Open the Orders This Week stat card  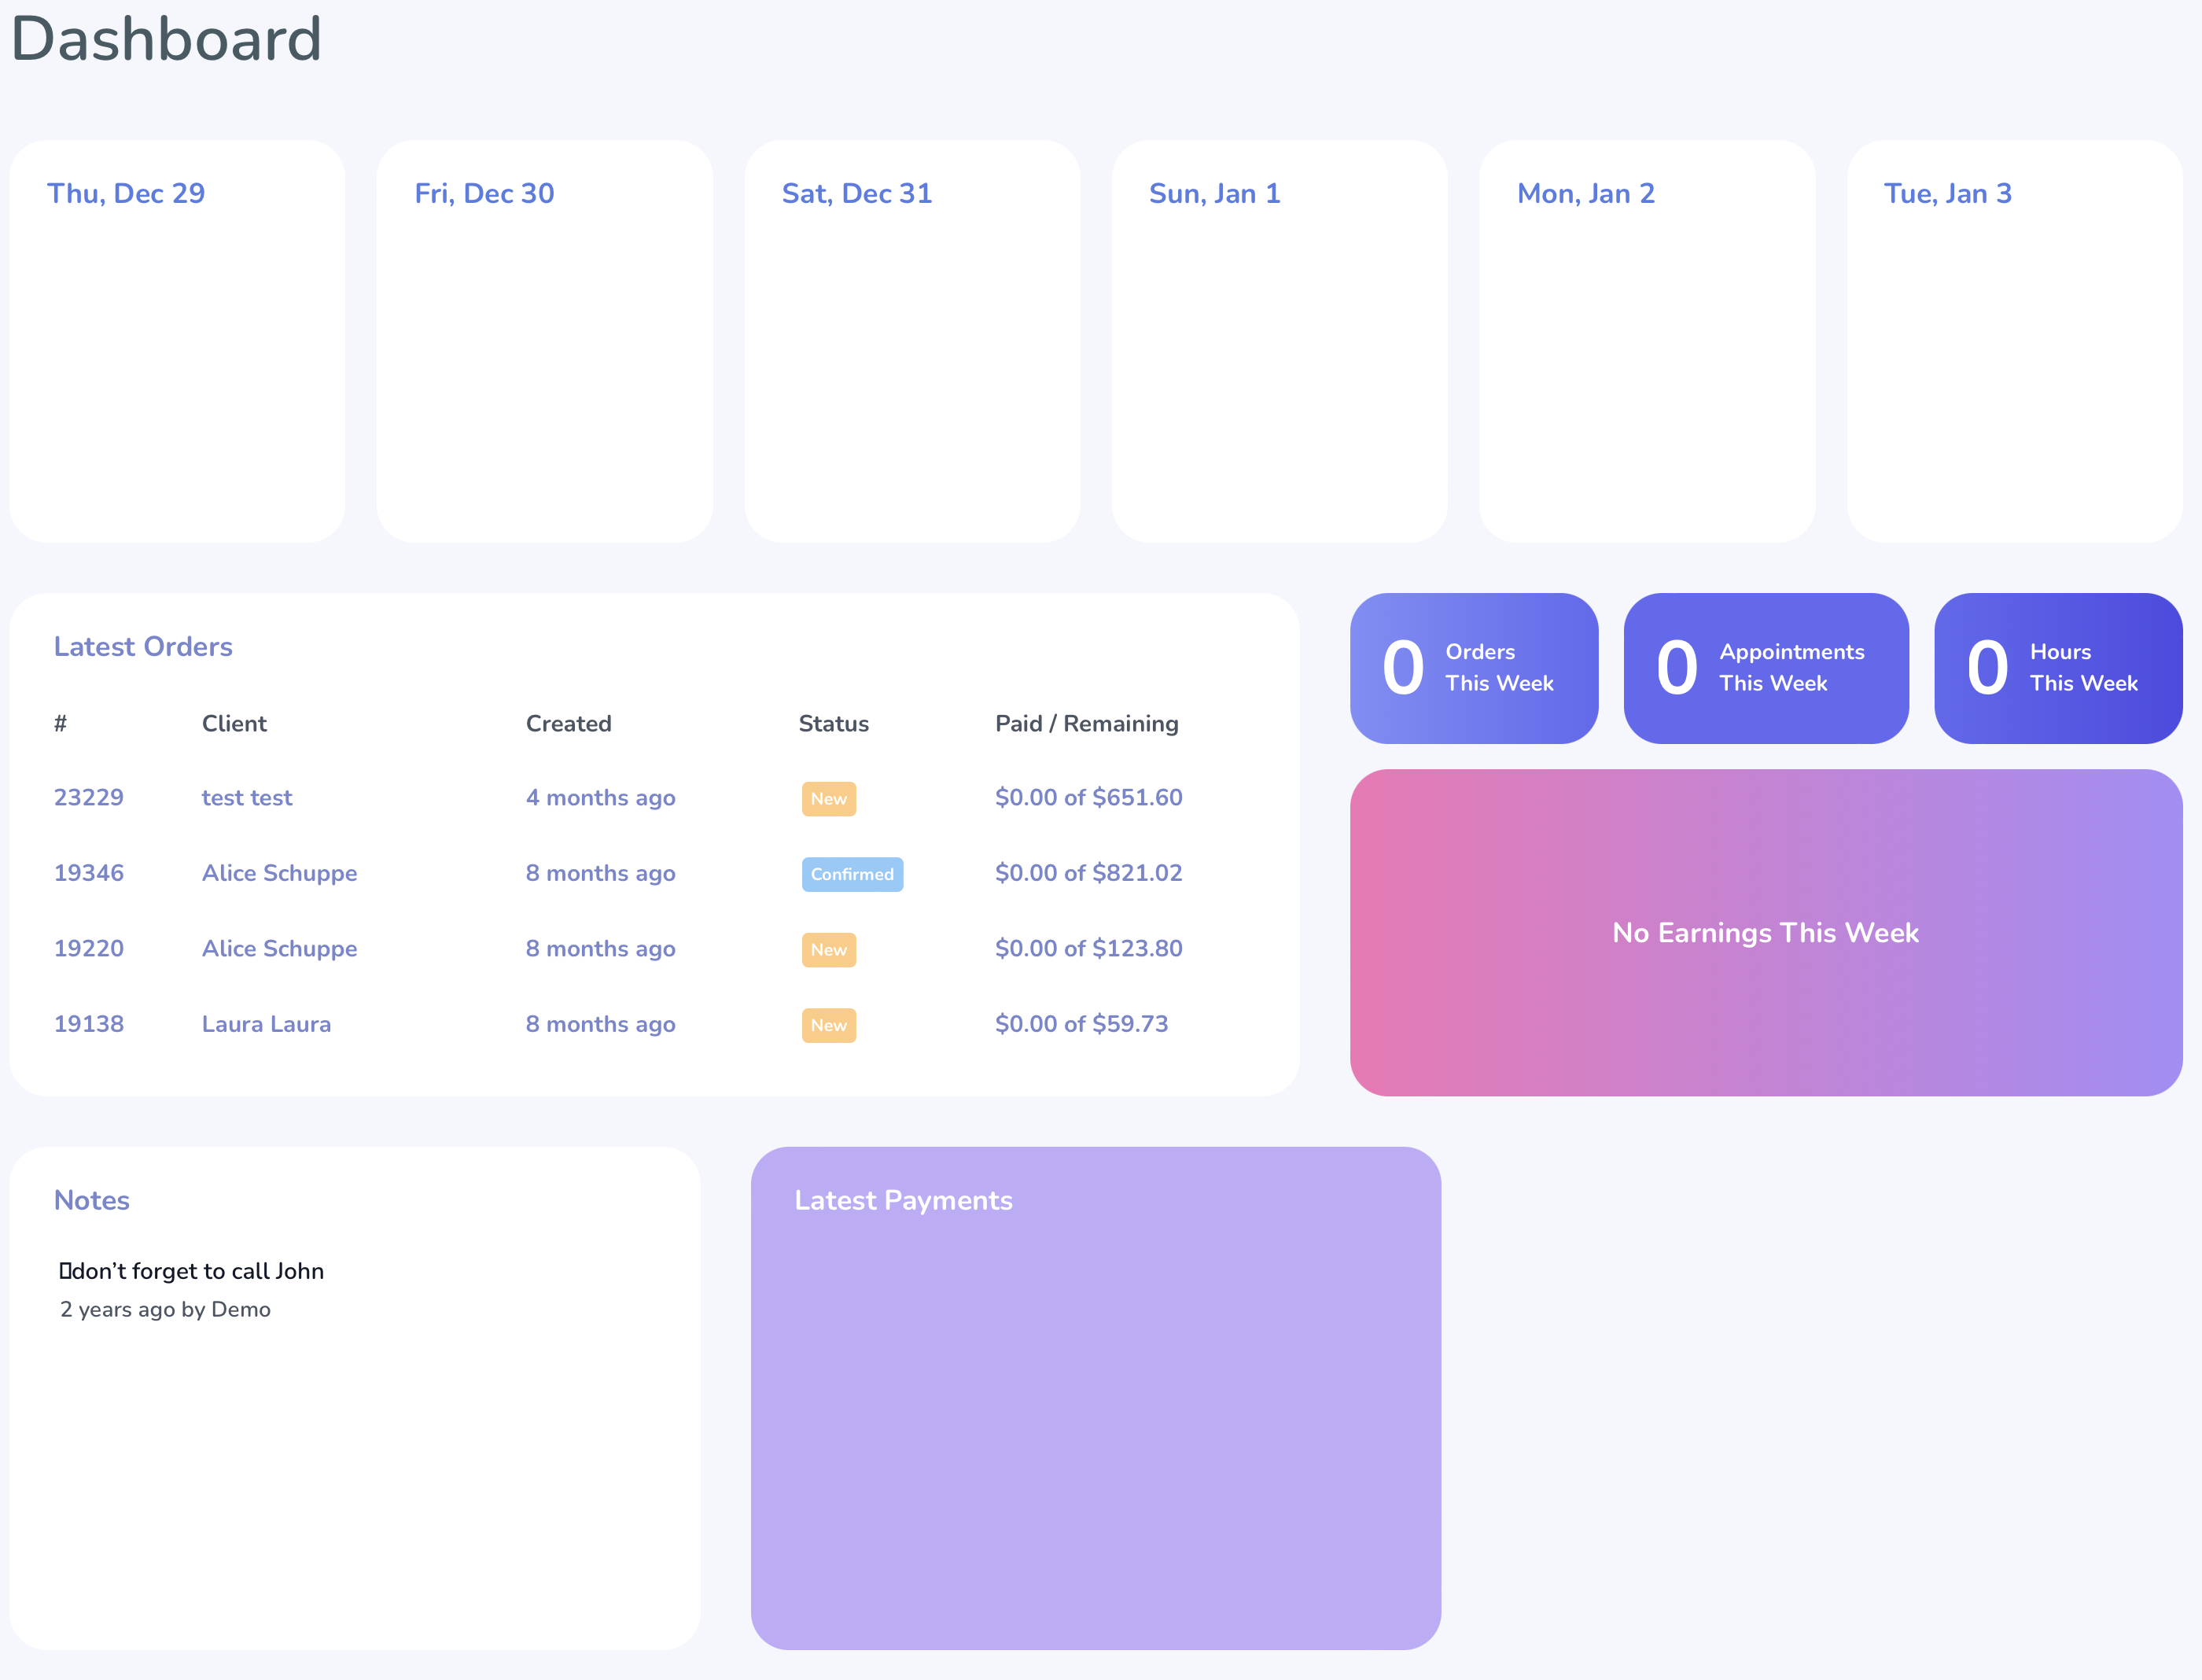[1473, 668]
